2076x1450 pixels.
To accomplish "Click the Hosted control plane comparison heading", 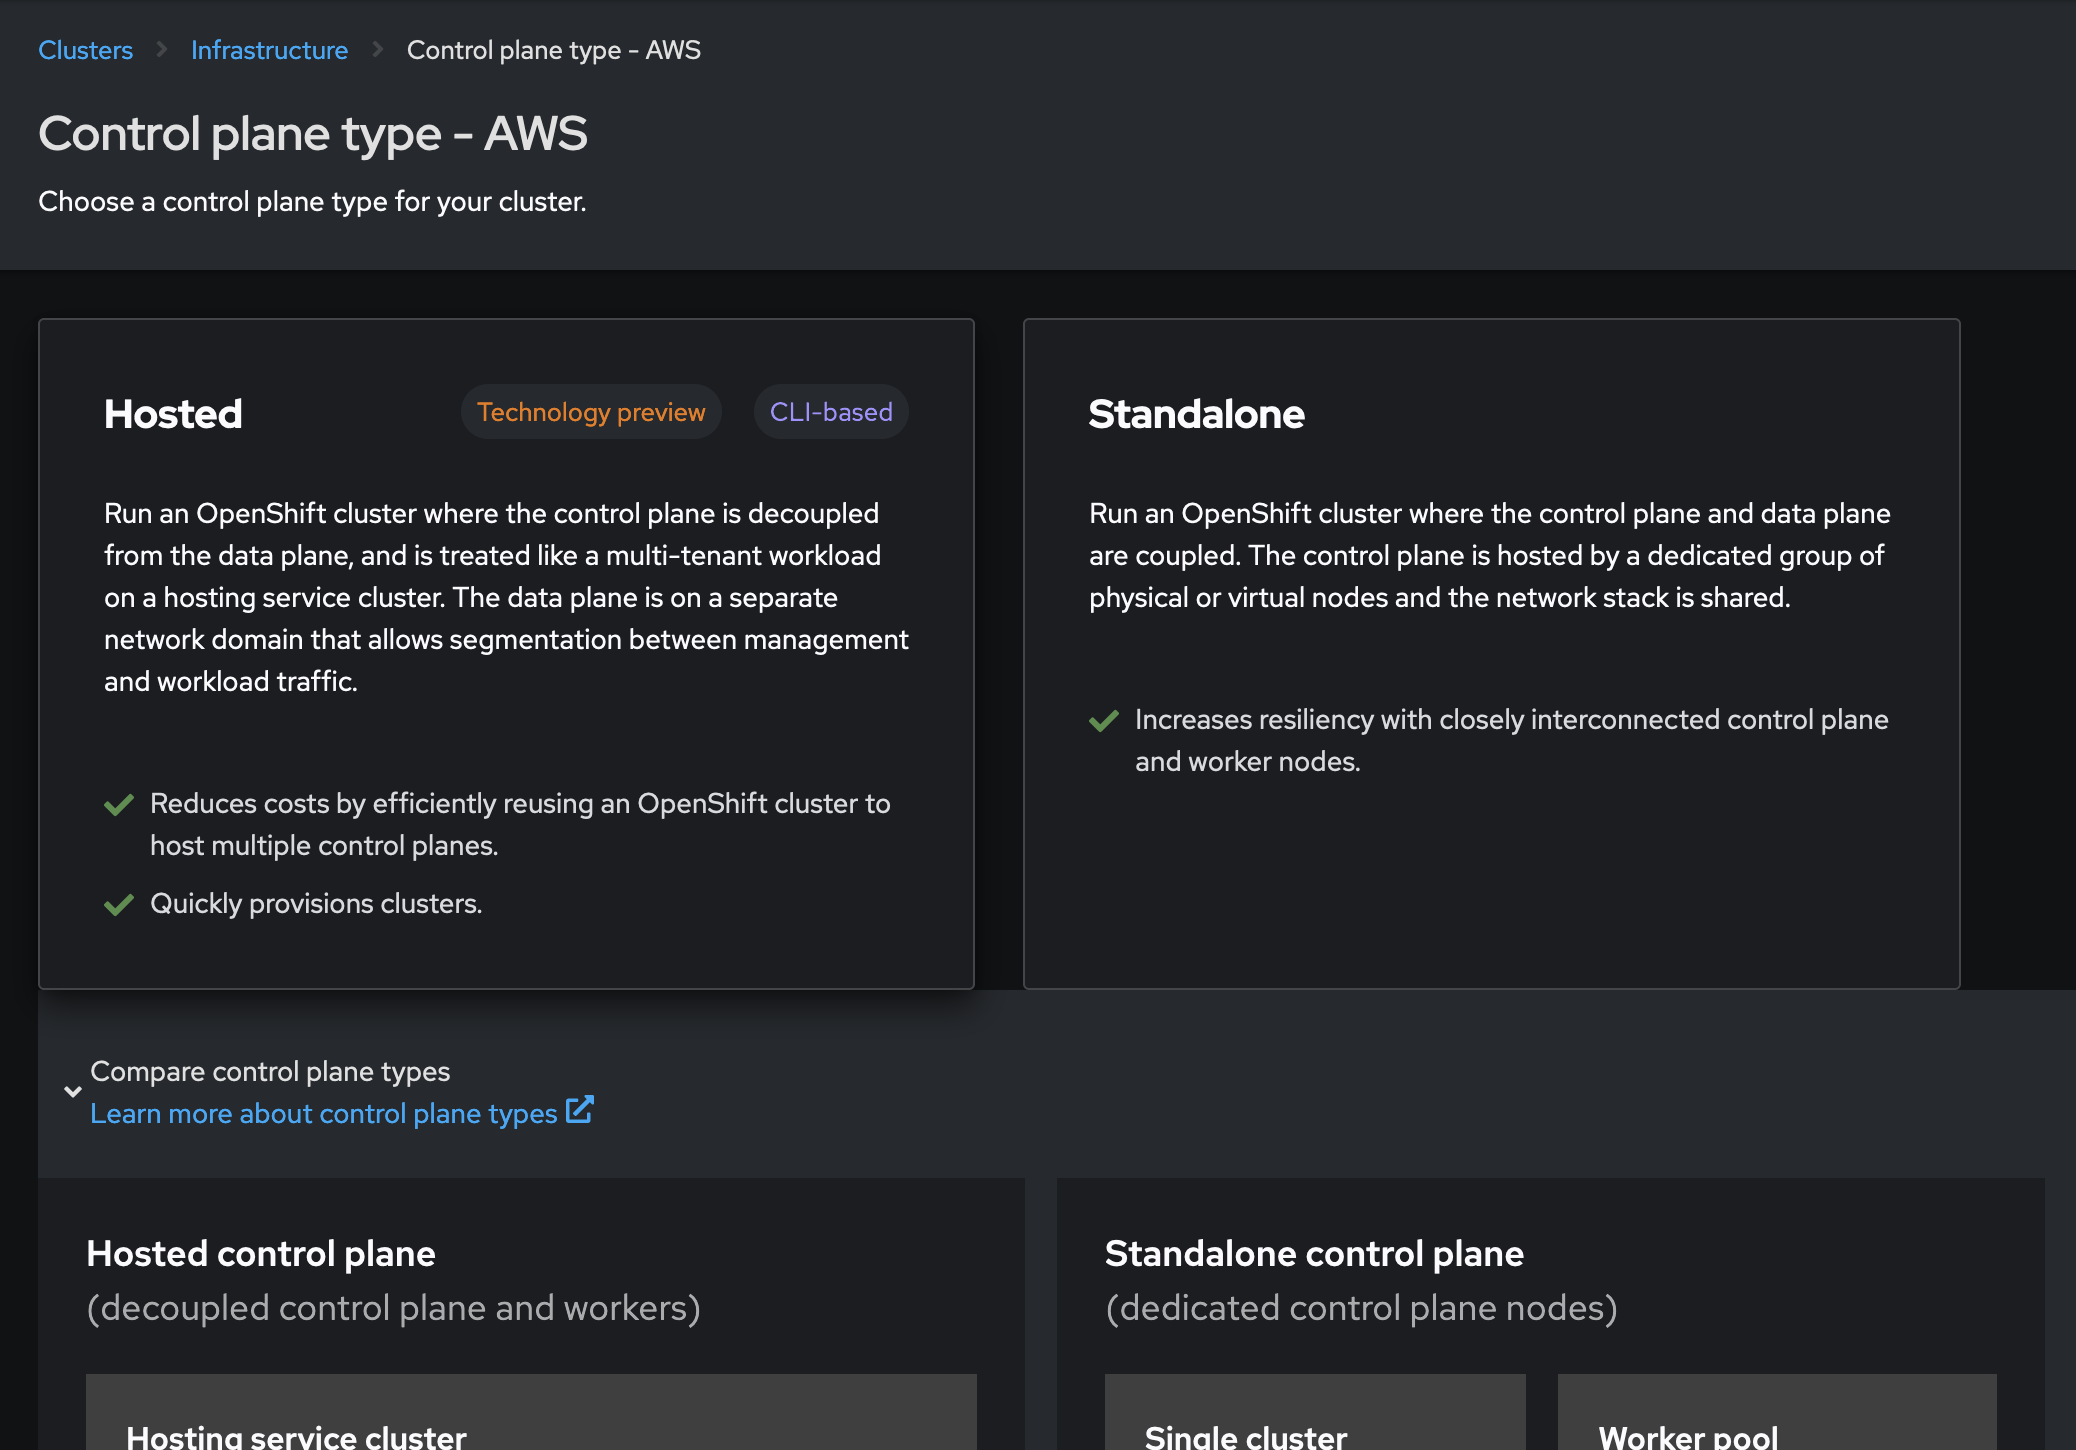I will tap(261, 1254).
